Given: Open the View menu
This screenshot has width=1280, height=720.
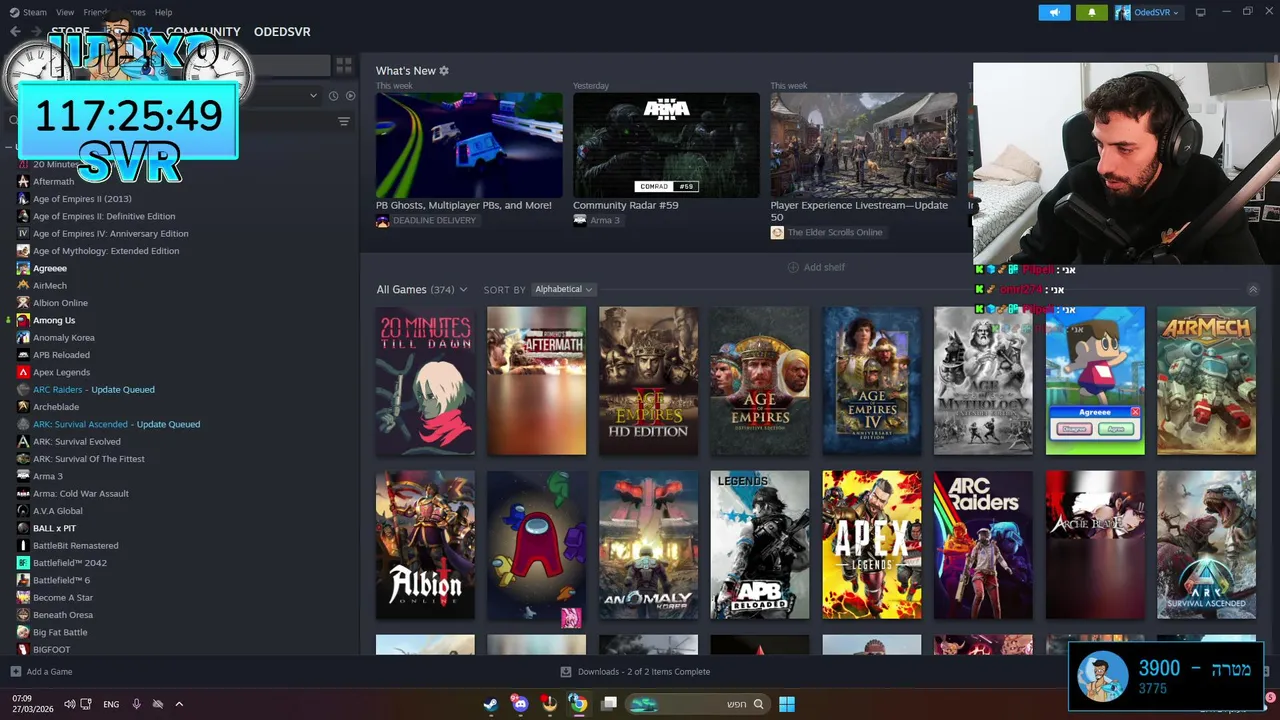Looking at the screenshot, I should coord(65,12).
